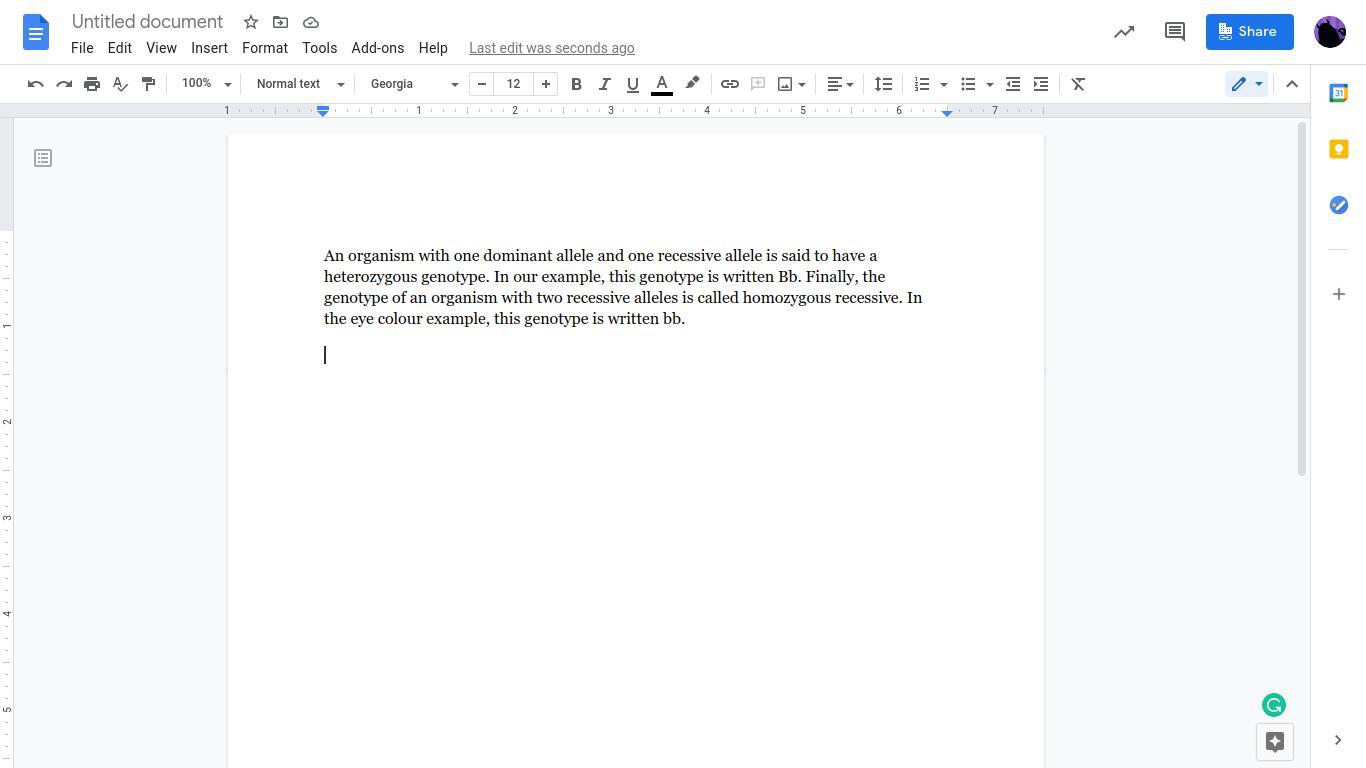Click the Undo arrow icon
This screenshot has width=1366, height=768.
pos(36,84)
